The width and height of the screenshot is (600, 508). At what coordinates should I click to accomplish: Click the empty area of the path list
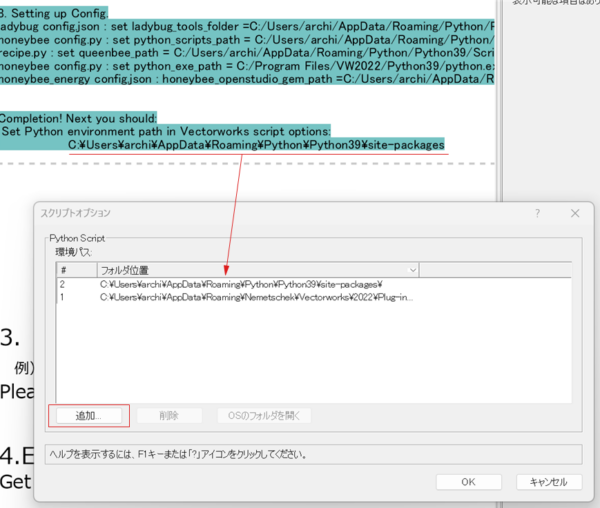click(320, 350)
